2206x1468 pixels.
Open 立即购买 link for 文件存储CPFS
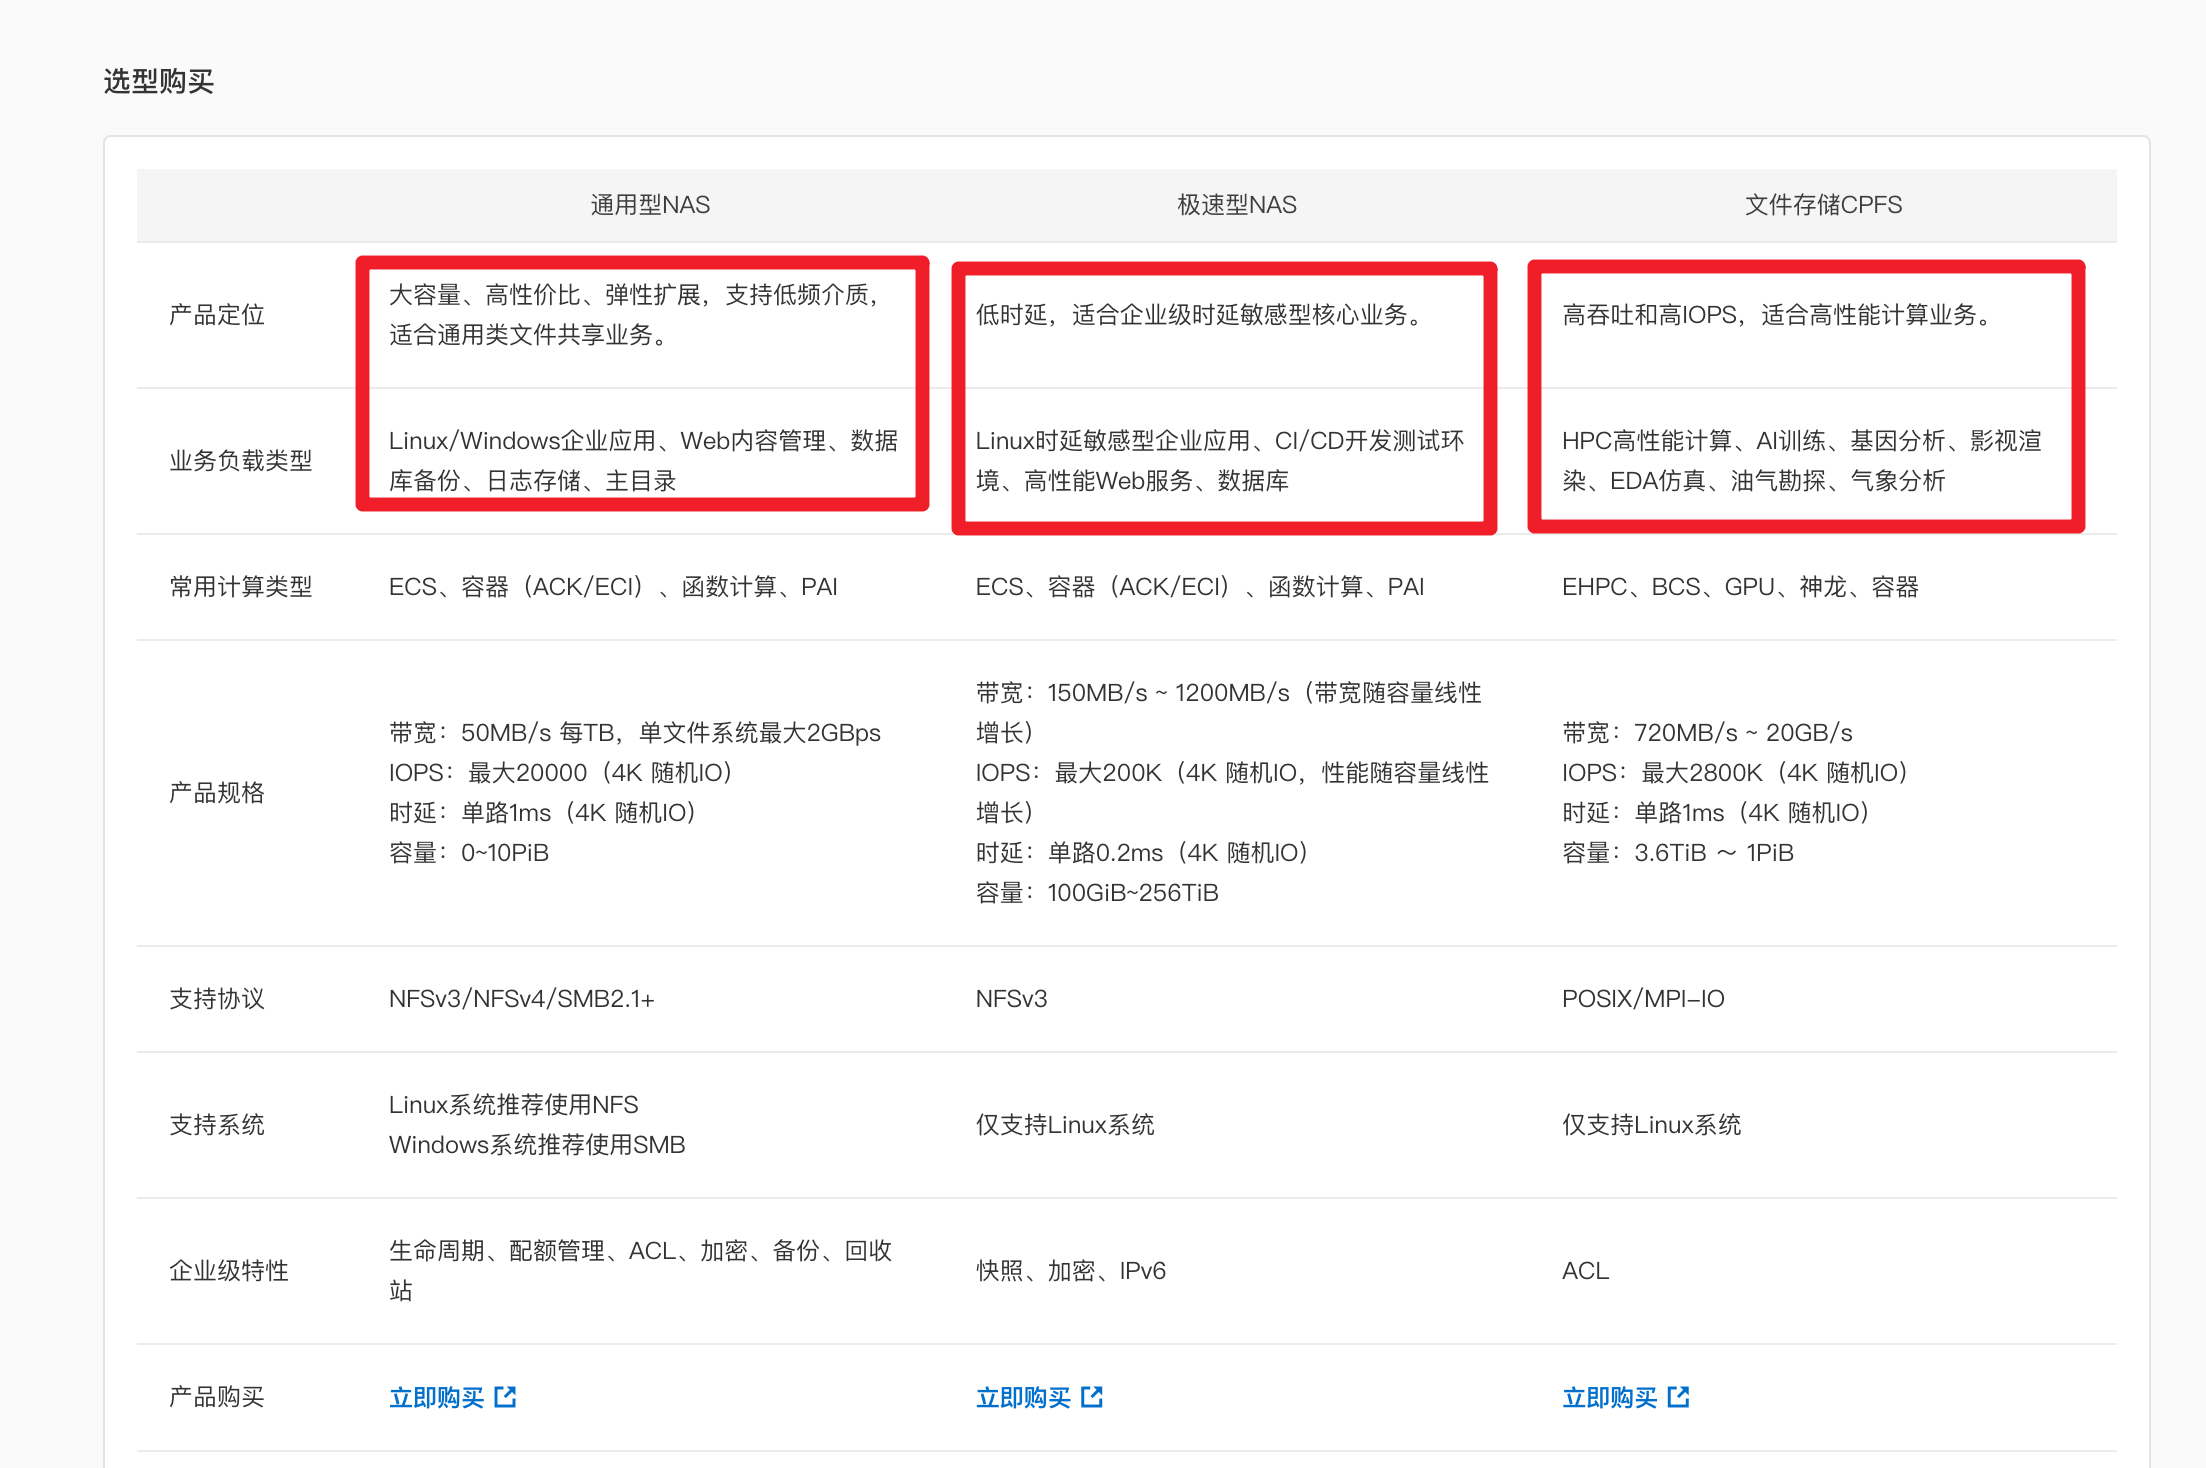(x=1609, y=1397)
